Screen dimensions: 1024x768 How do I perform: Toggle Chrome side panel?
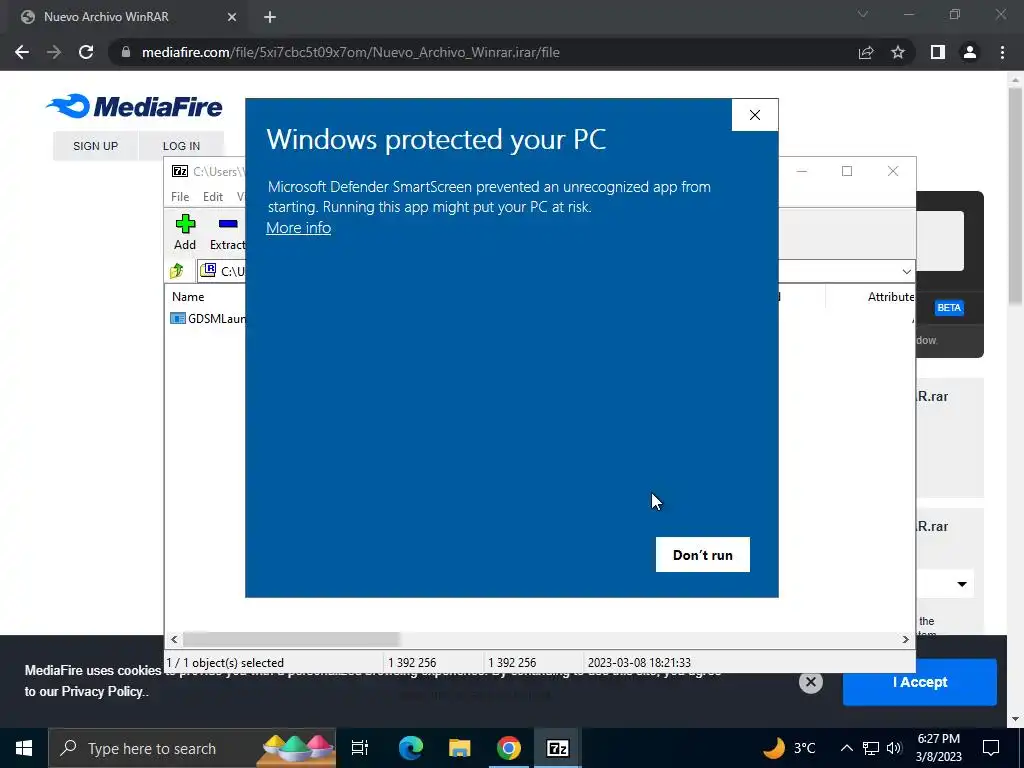click(x=938, y=52)
